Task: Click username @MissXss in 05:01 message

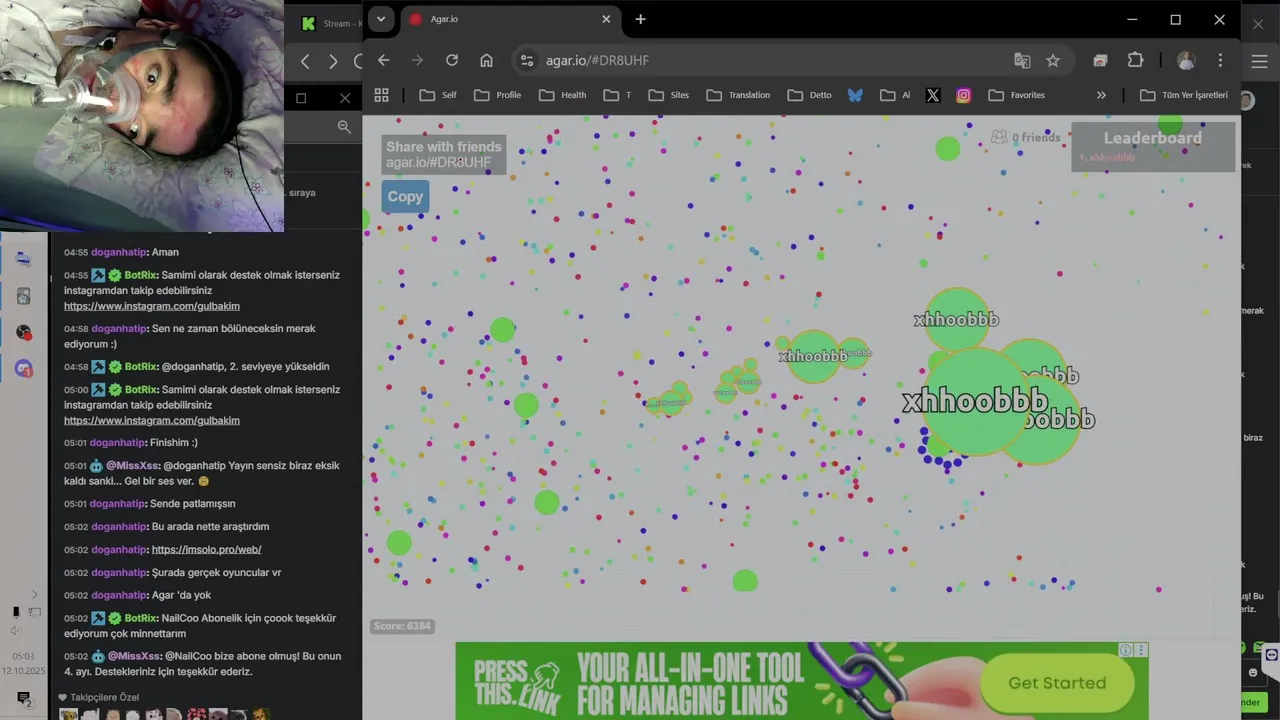Action: click(x=132, y=466)
